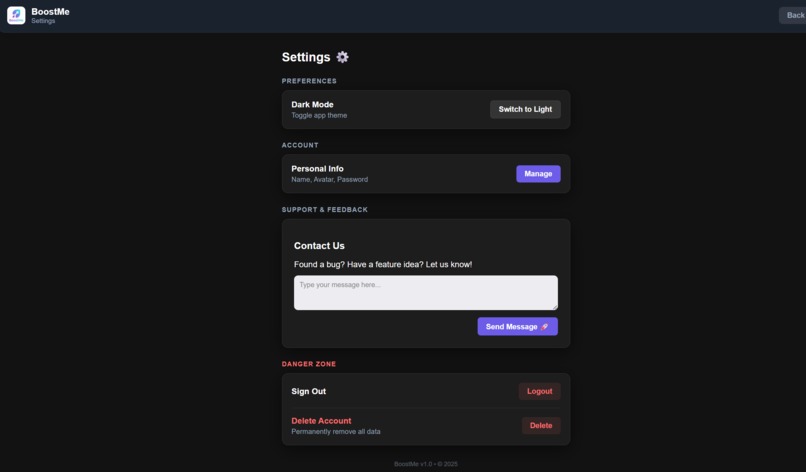The height and width of the screenshot is (472, 806).
Task: Send the contact message
Action: [517, 326]
